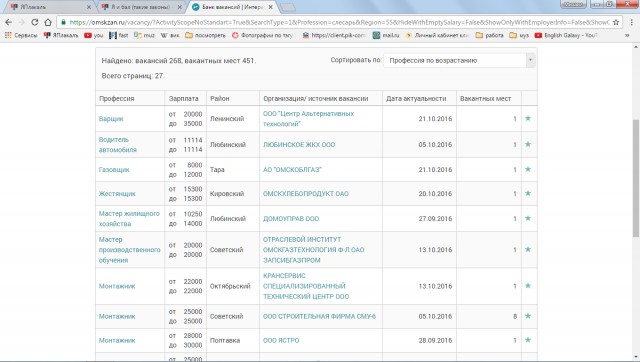Open the English Galaxy YouTube bookmark
640x362 pixels.
tap(566, 36)
